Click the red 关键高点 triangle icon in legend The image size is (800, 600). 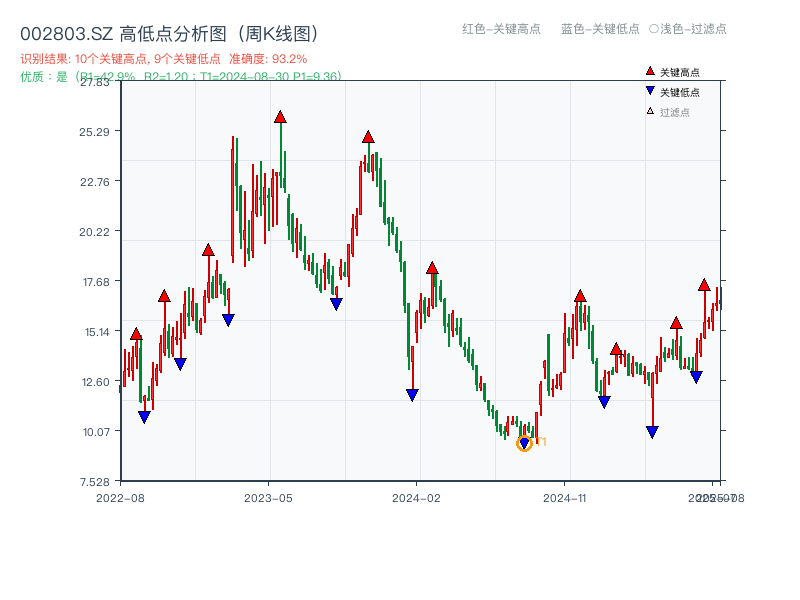(650, 71)
